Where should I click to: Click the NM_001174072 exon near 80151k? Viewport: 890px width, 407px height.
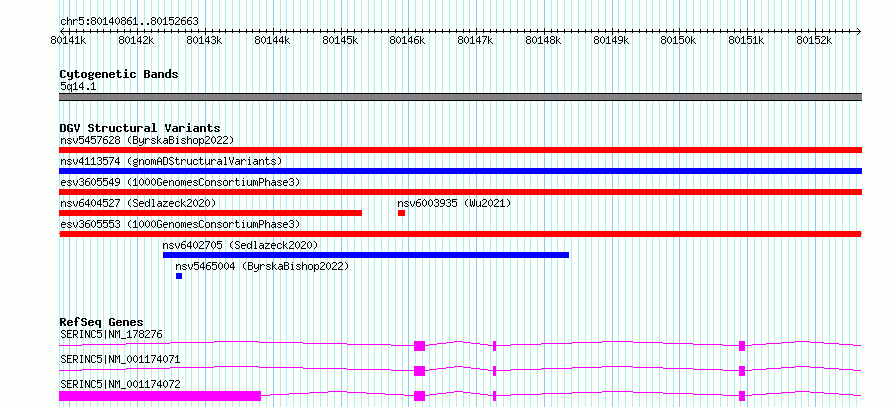(x=742, y=396)
